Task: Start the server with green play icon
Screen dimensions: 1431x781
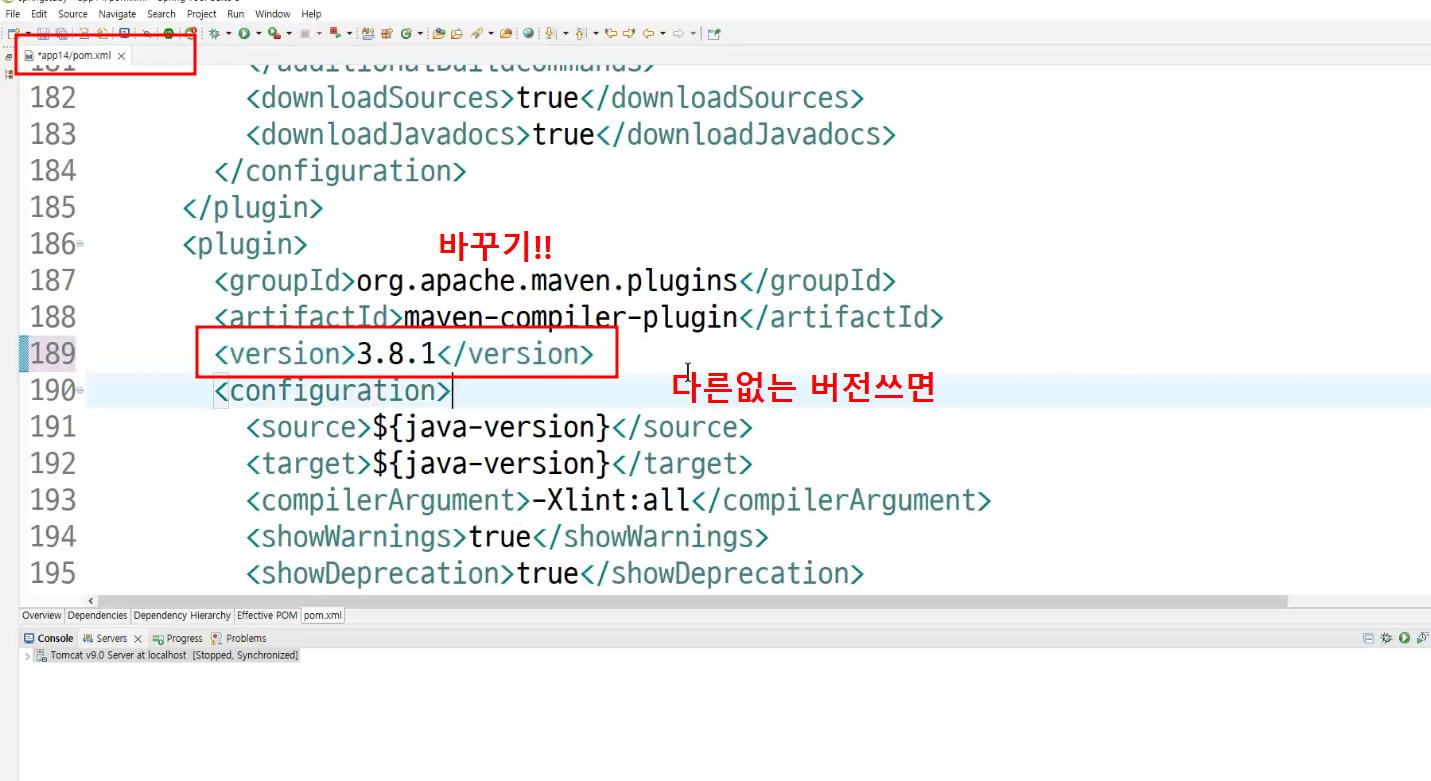Action: (1404, 638)
